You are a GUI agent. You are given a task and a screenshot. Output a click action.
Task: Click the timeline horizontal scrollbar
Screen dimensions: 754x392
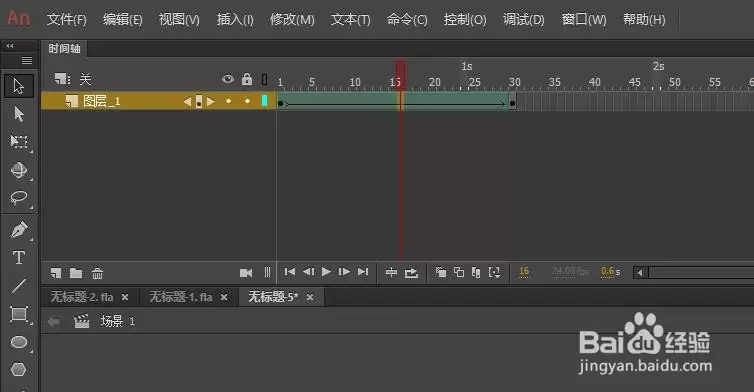tap(700, 273)
